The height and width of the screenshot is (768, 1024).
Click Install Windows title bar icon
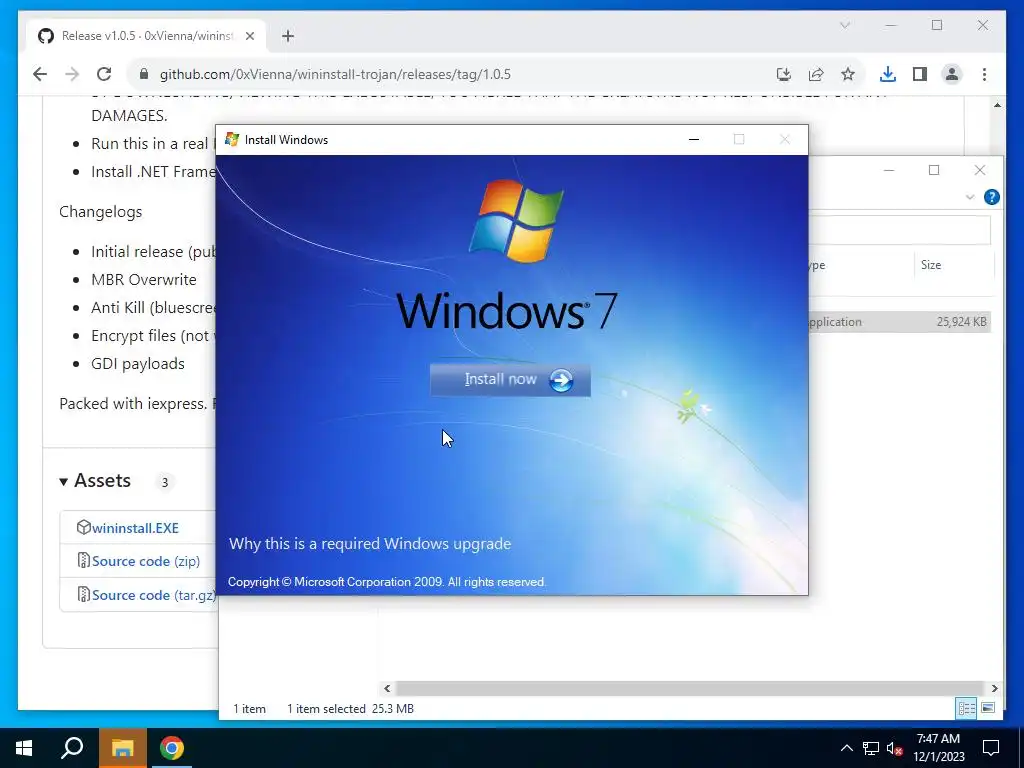[x=232, y=139]
